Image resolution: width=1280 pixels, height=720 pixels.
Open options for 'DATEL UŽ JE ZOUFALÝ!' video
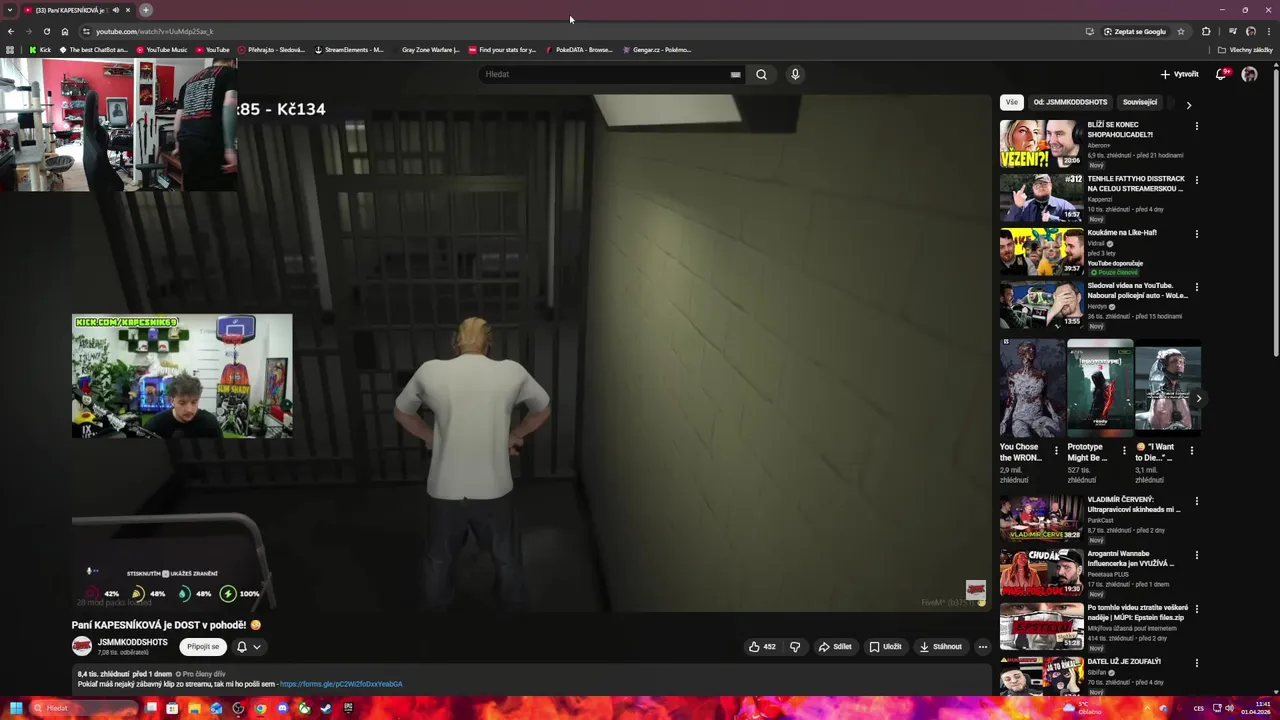tap(1196, 663)
